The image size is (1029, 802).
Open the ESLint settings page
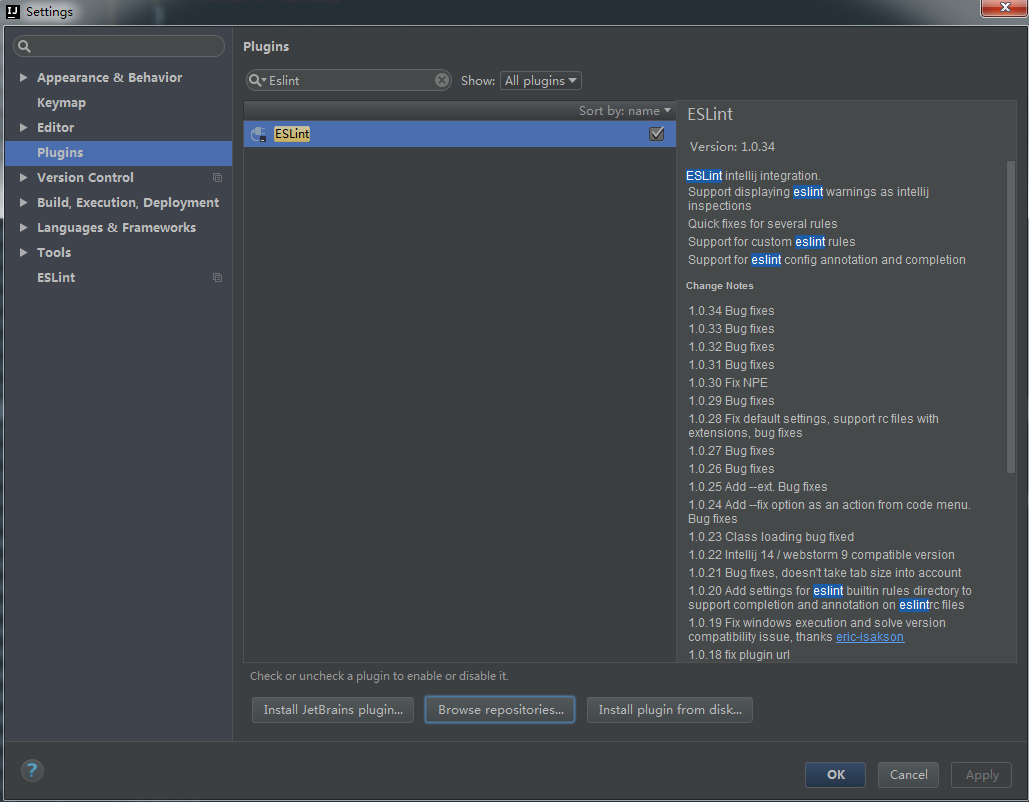56,278
